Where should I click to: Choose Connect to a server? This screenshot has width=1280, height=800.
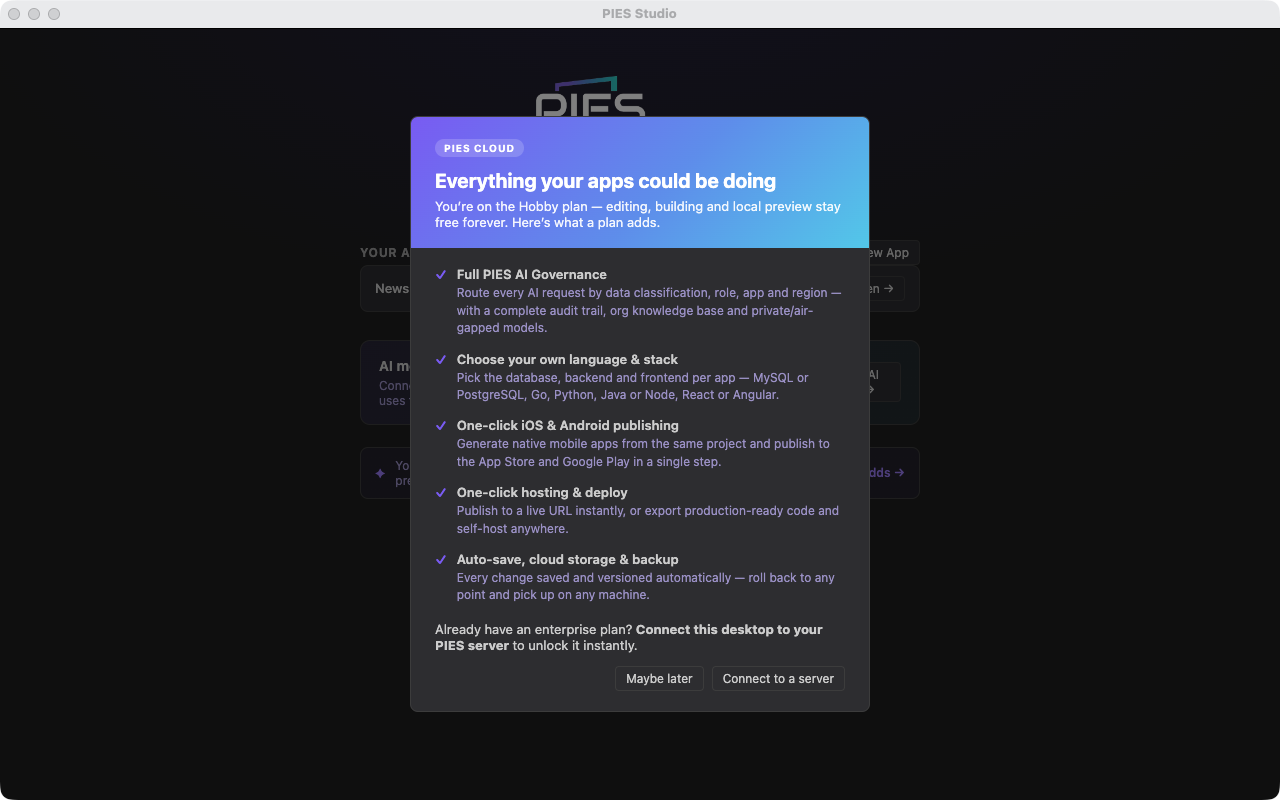778,678
